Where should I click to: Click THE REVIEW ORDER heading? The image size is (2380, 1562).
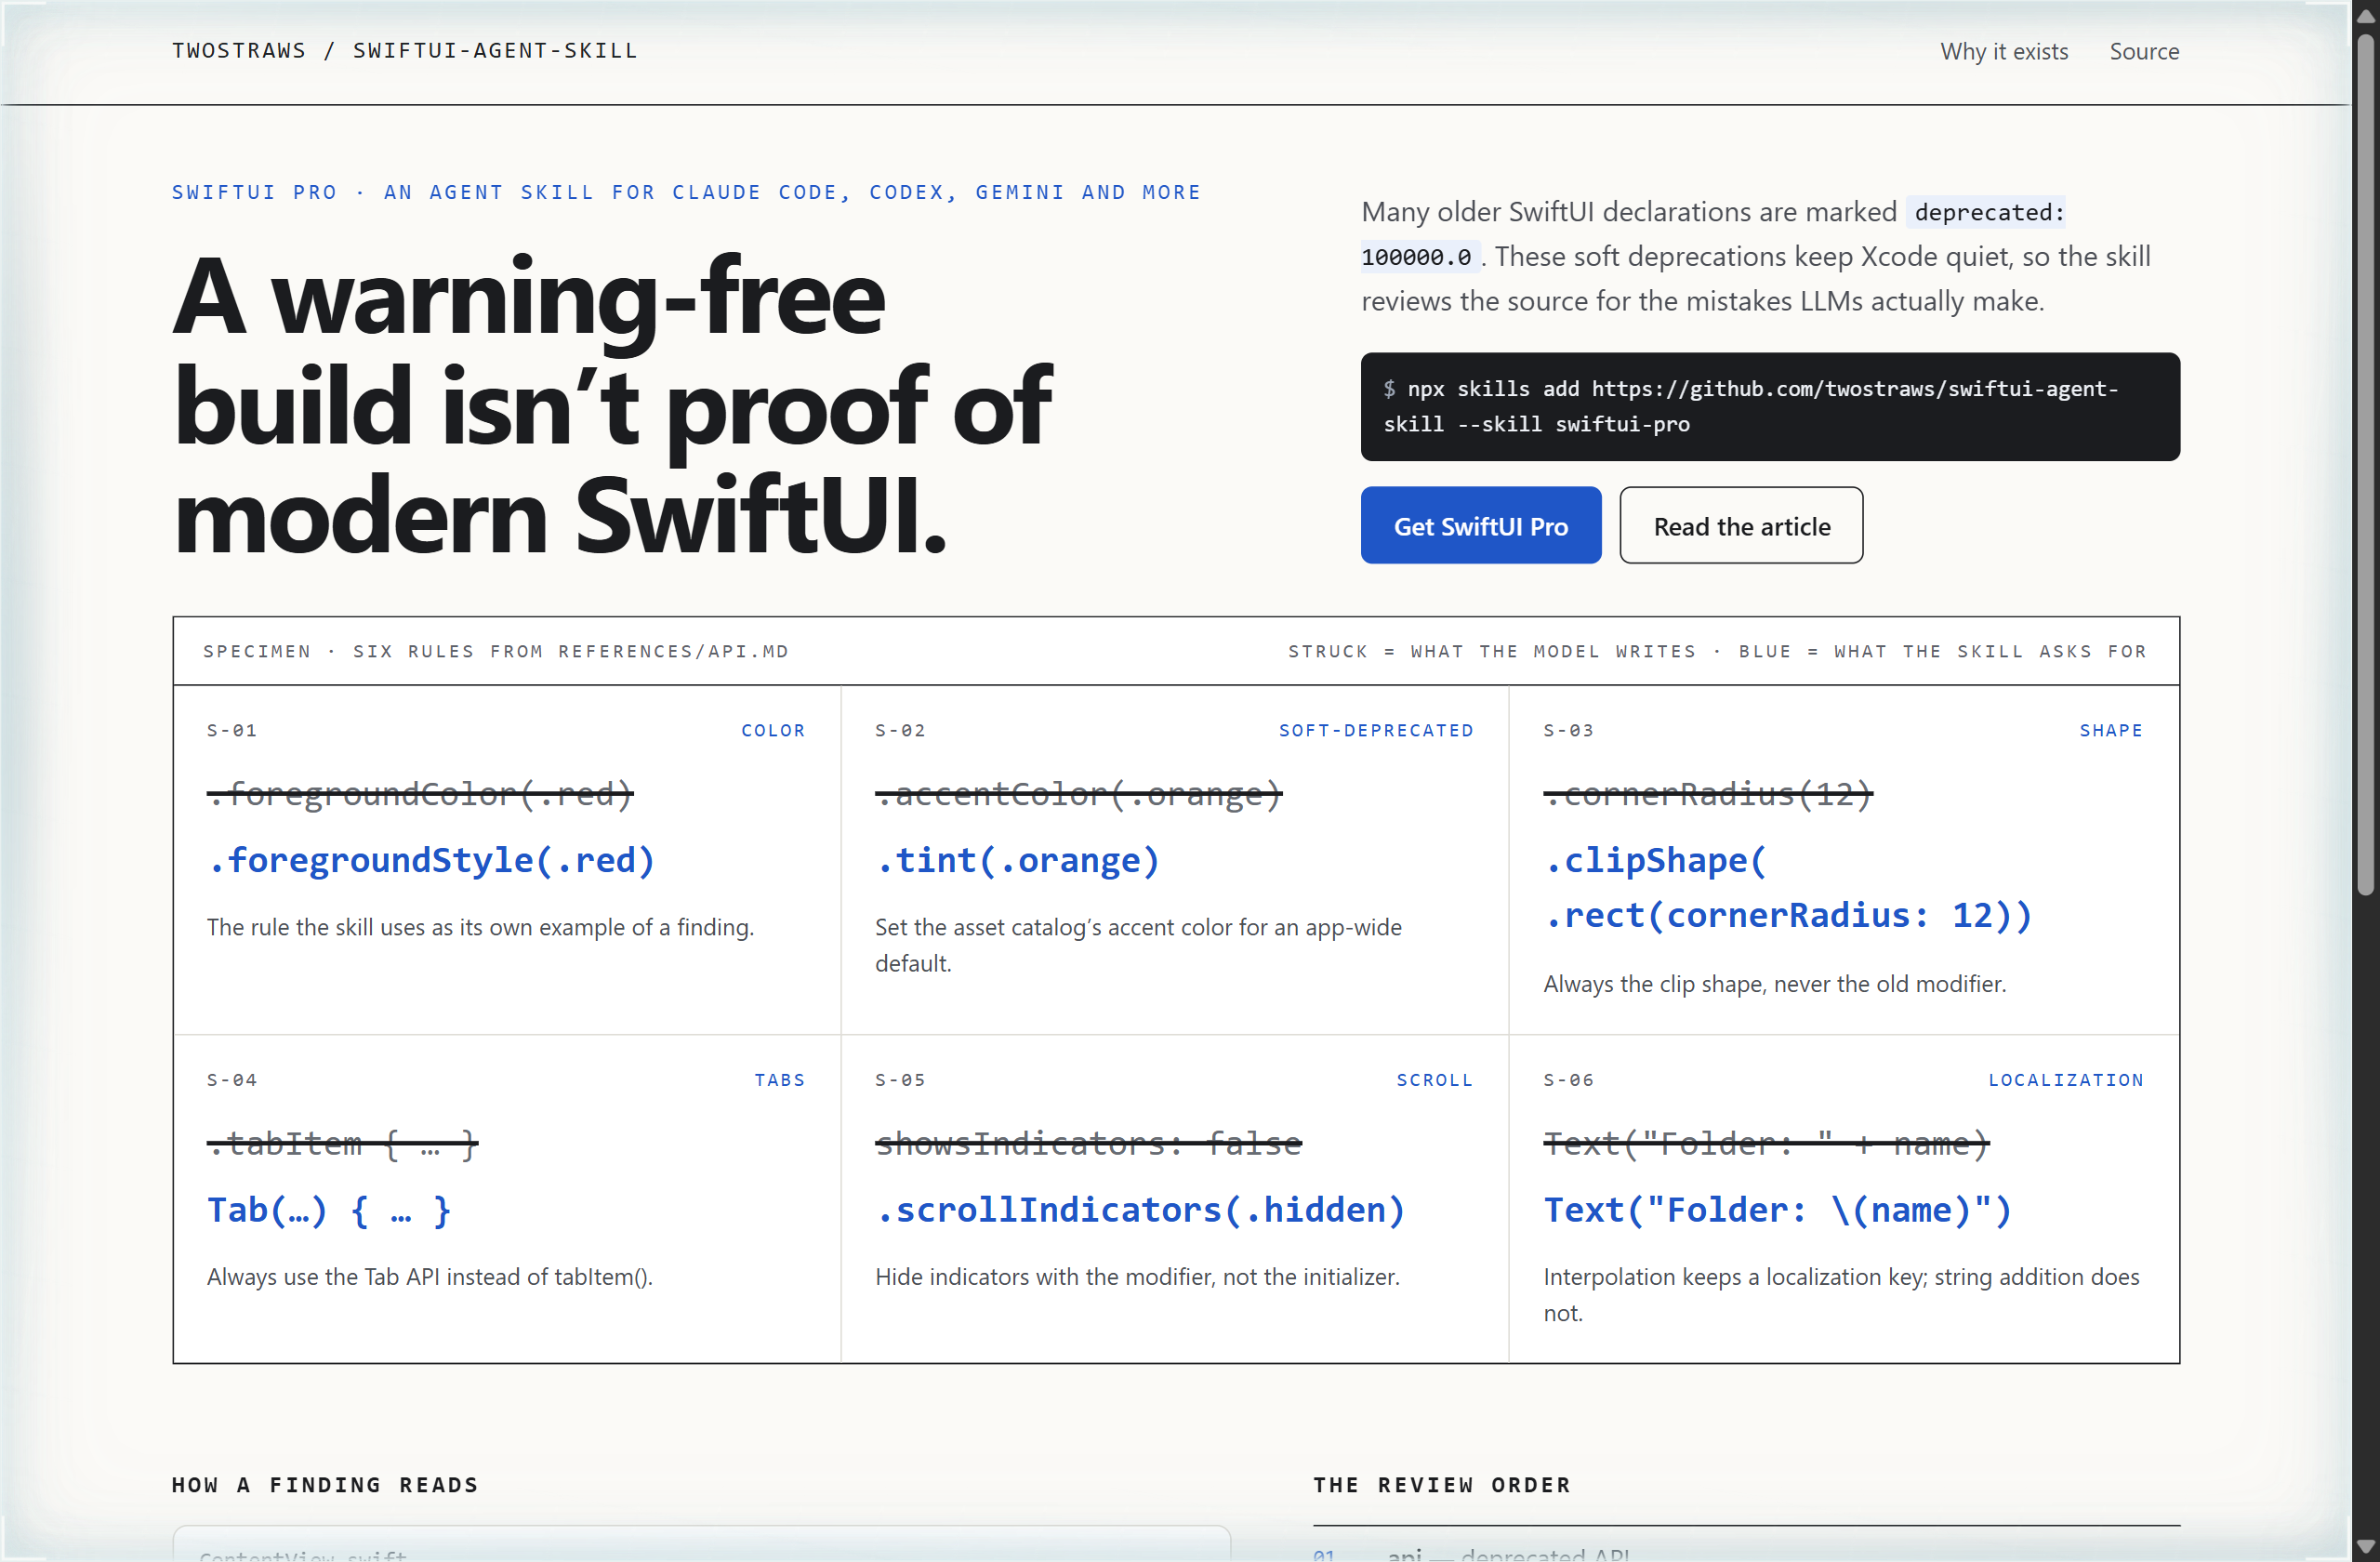1442,1485
